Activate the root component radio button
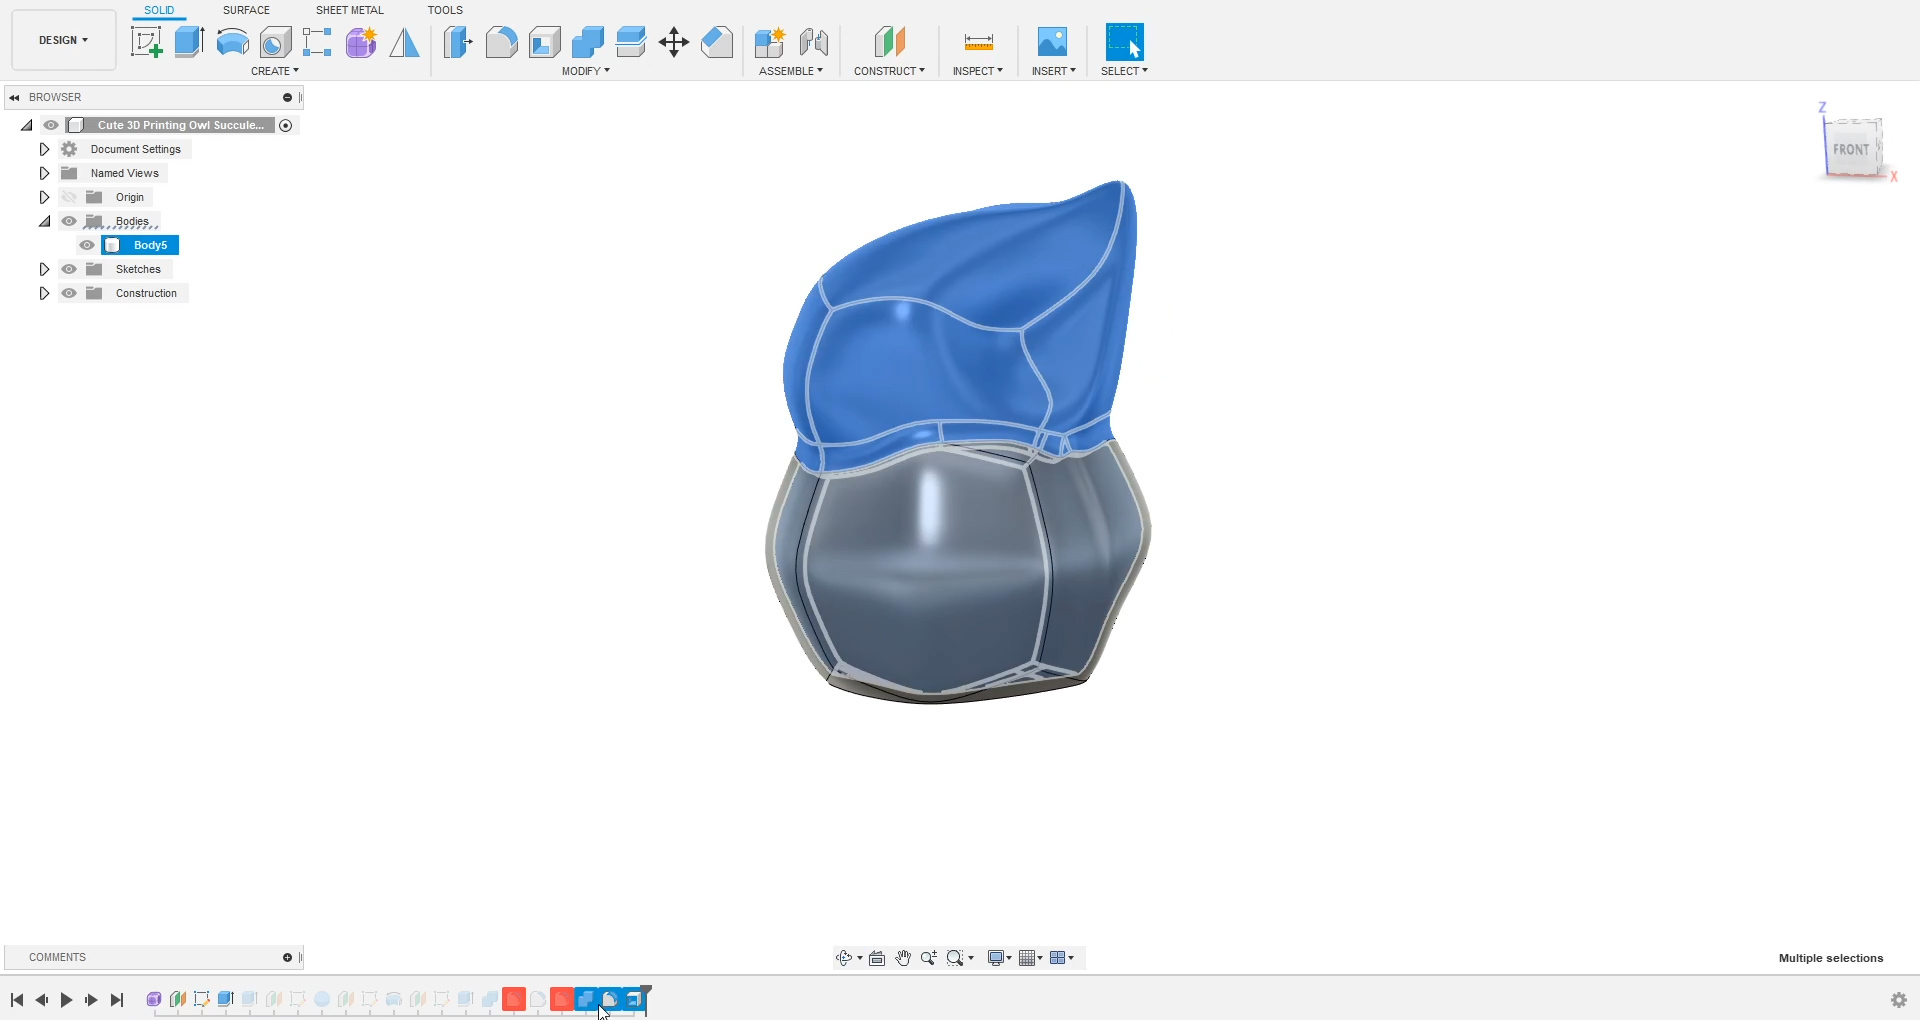The width and height of the screenshot is (1920, 1020). pos(286,125)
